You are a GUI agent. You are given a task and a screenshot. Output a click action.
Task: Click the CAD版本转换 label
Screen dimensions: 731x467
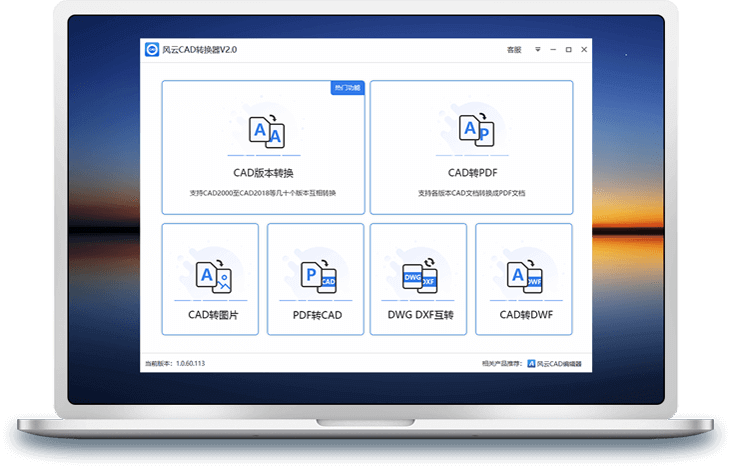[263, 173]
